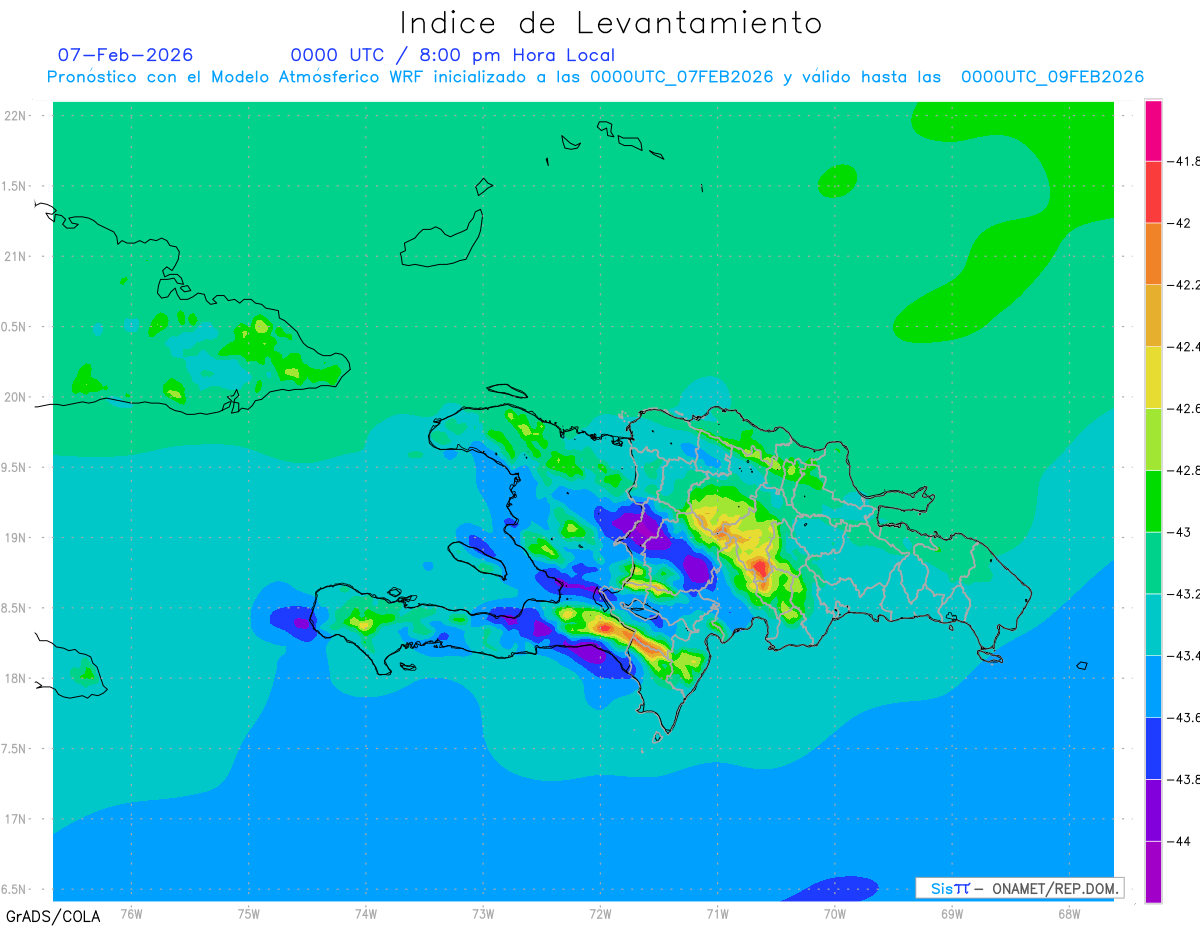Select the teal swatch between -43.2 and -43.4
1200x927 pixels.
(x=1153, y=625)
